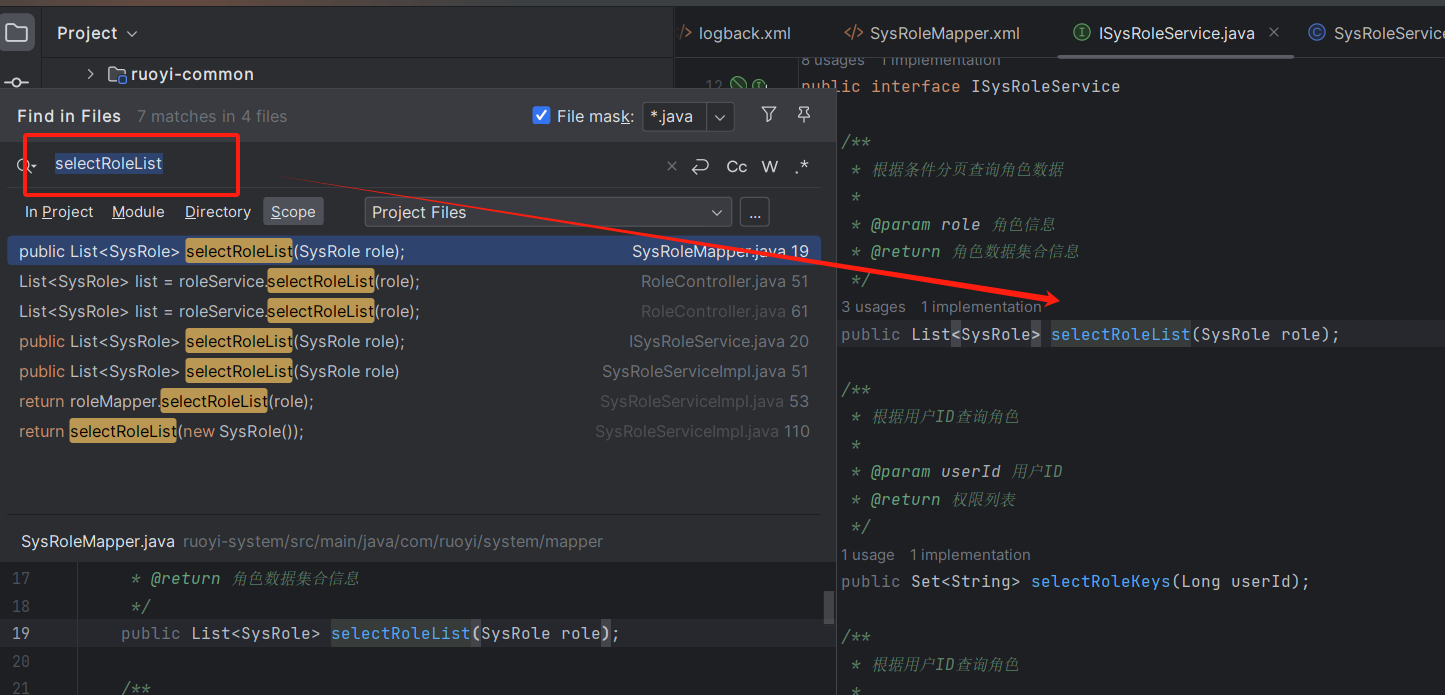1445x695 pixels.
Task: Pin the Find in Files window
Action: [x=804, y=115]
